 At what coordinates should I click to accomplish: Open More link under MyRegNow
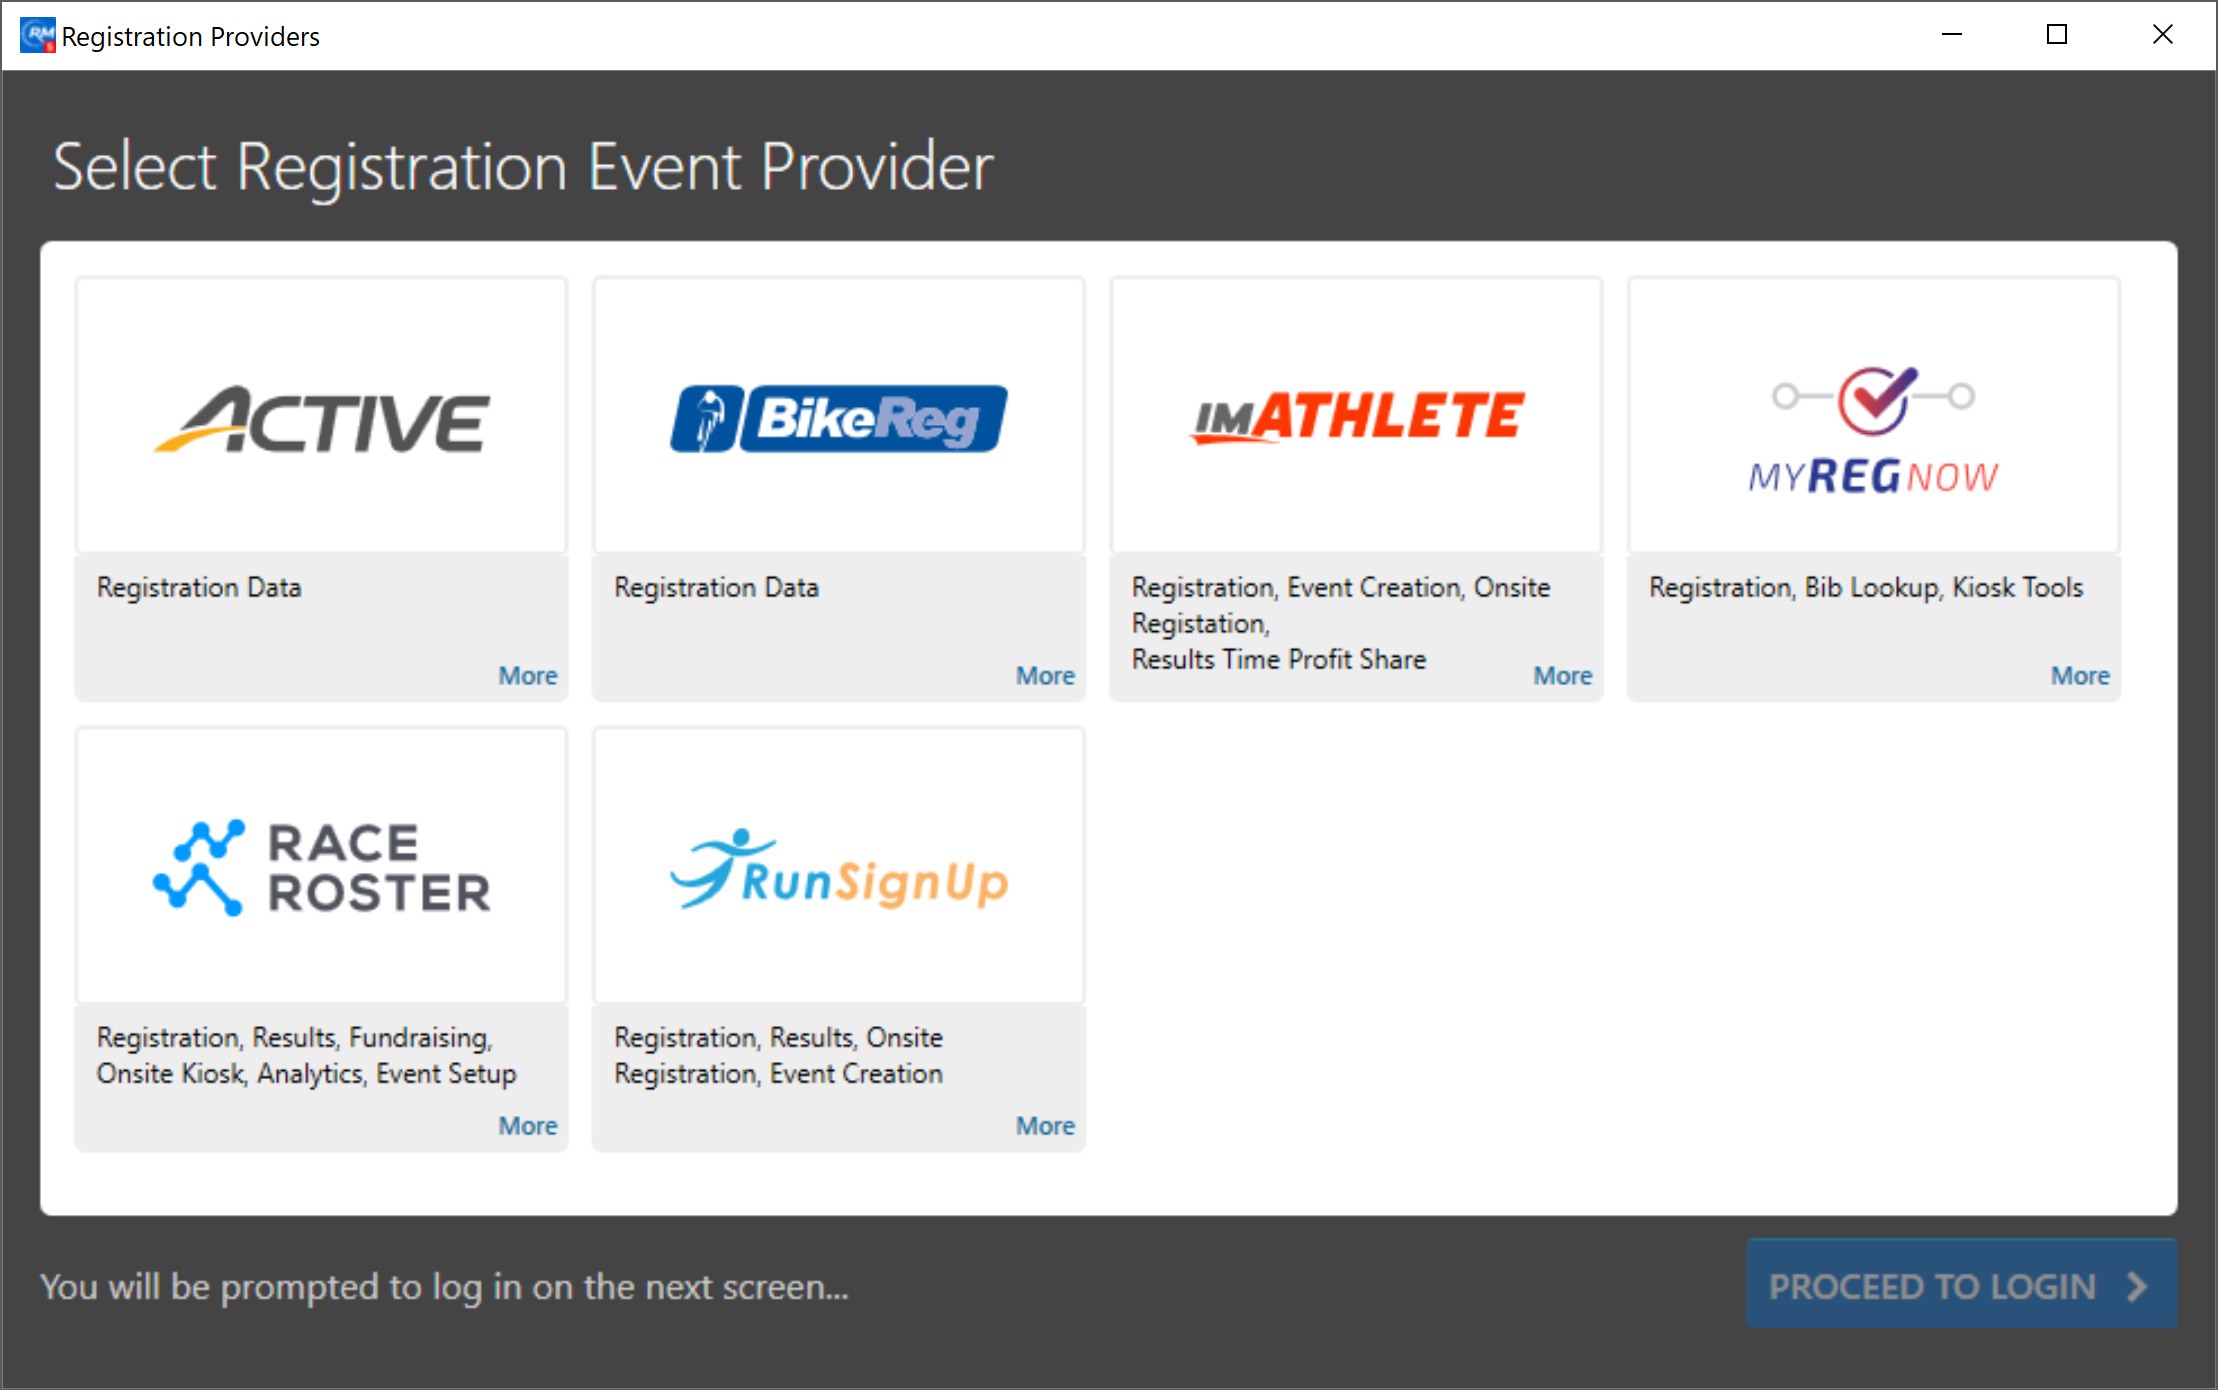pos(2080,676)
